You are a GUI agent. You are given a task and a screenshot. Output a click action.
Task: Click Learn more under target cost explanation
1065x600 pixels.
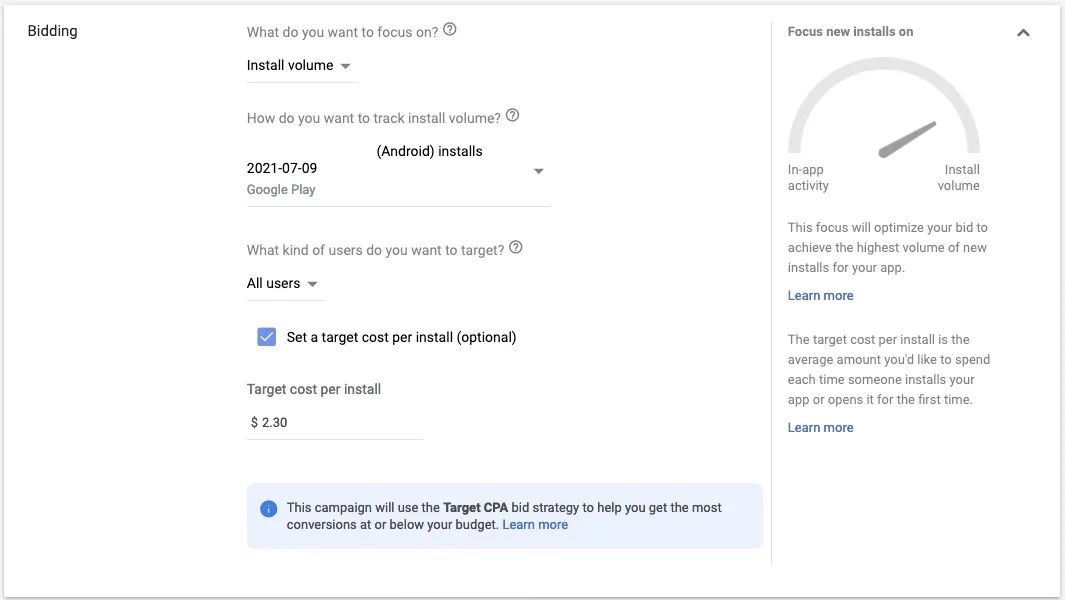(x=820, y=428)
